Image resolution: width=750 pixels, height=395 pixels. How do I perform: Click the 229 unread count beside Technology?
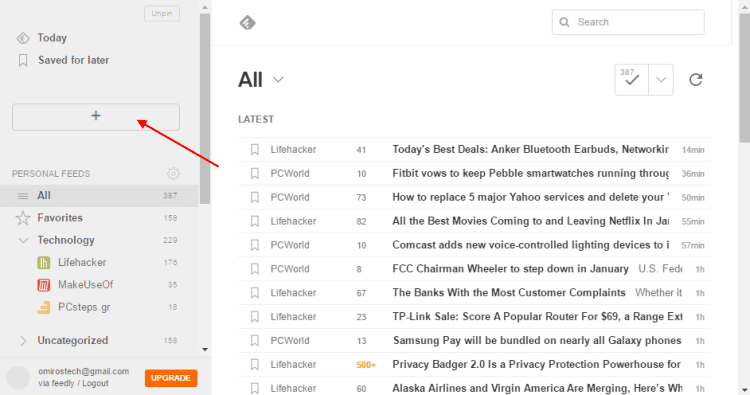pyautogui.click(x=170, y=240)
